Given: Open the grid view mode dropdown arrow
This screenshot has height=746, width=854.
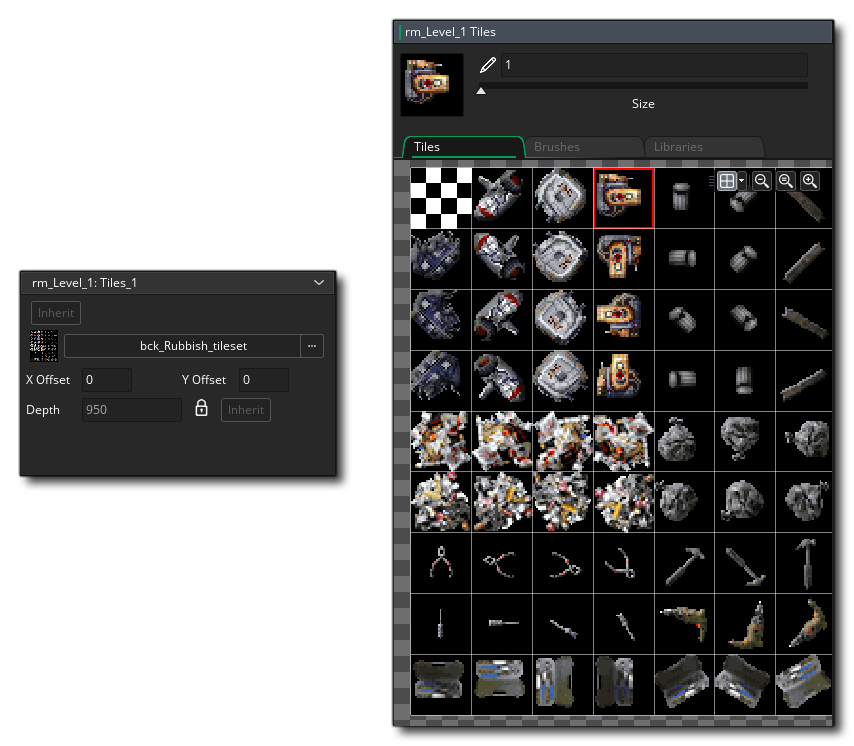Looking at the screenshot, I should [742, 181].
